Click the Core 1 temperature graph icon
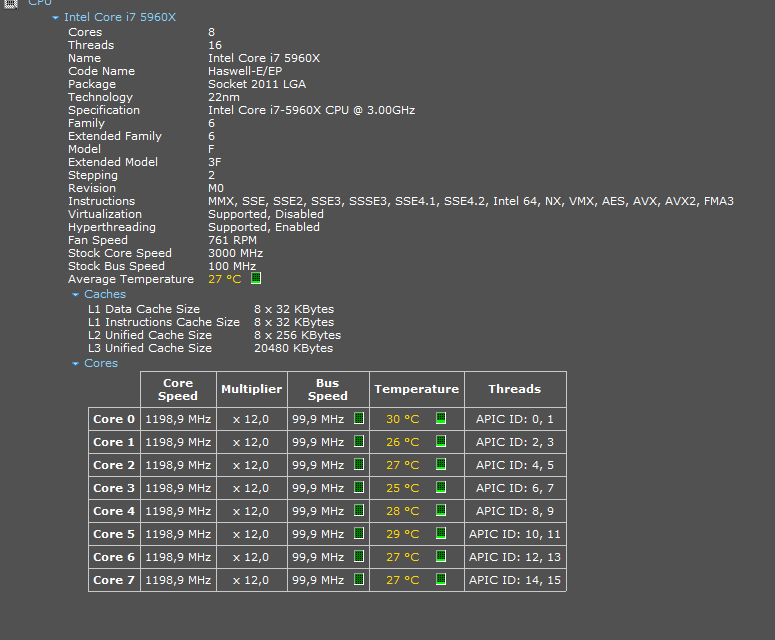The image size is (775, 640). 441,441
